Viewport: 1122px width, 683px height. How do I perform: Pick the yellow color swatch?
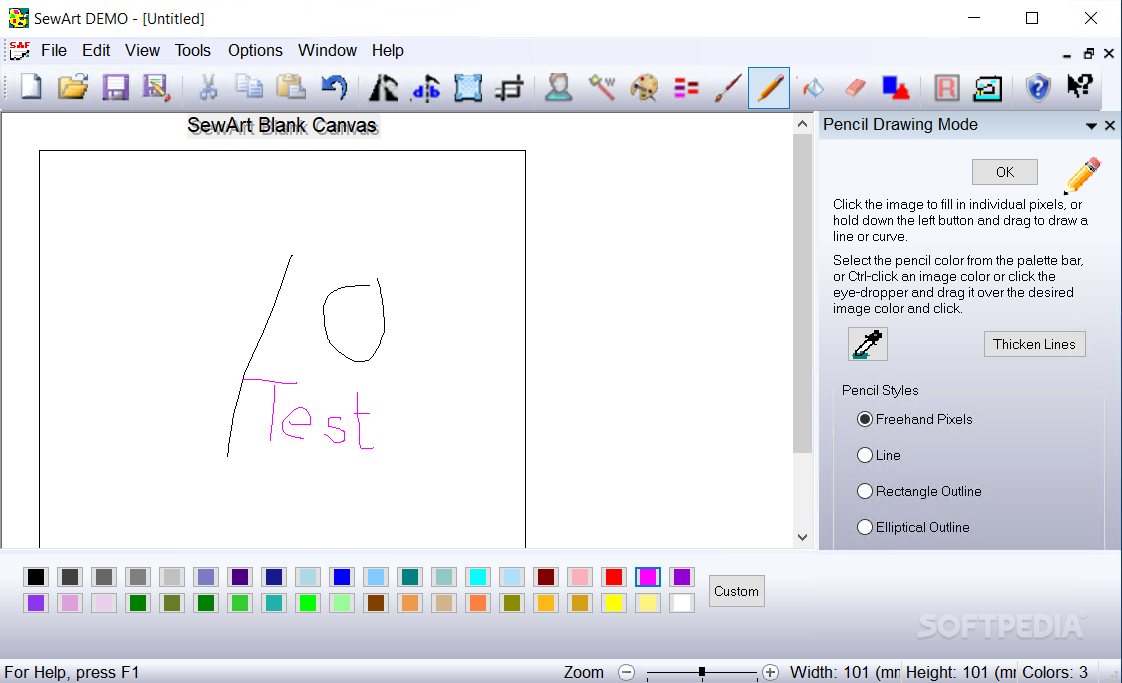(x=614, y=603)
